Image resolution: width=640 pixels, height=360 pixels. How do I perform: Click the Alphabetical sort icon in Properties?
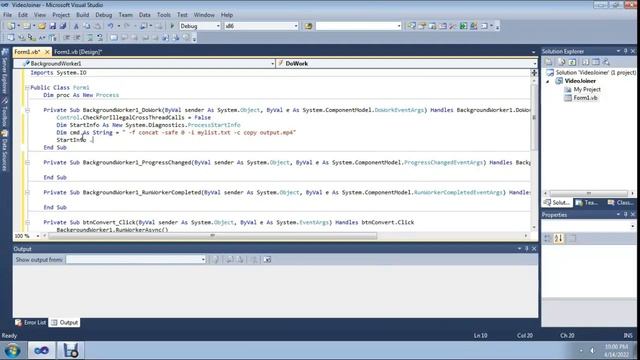pos(559,238)
